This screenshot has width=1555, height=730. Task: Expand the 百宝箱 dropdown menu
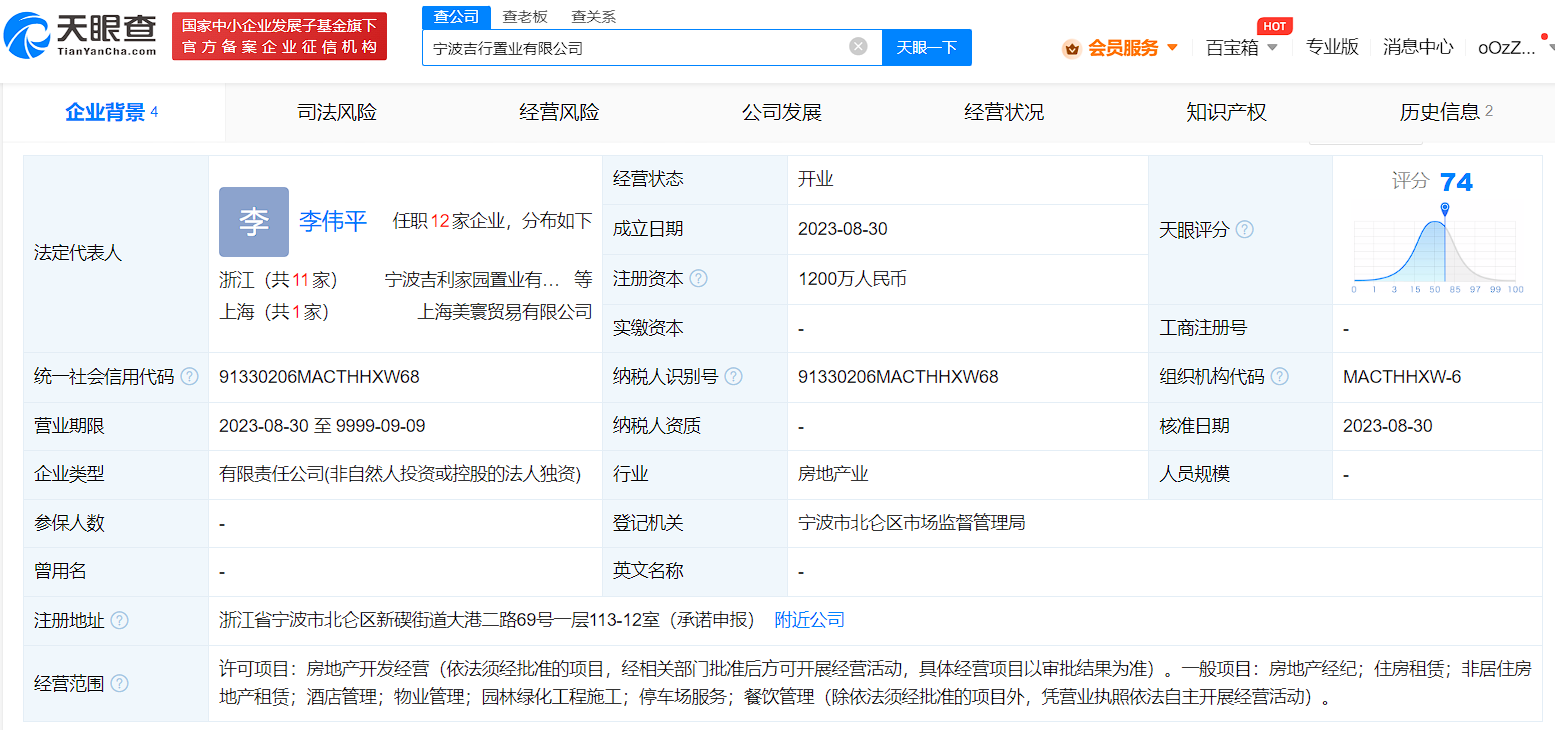(1242, 47)
